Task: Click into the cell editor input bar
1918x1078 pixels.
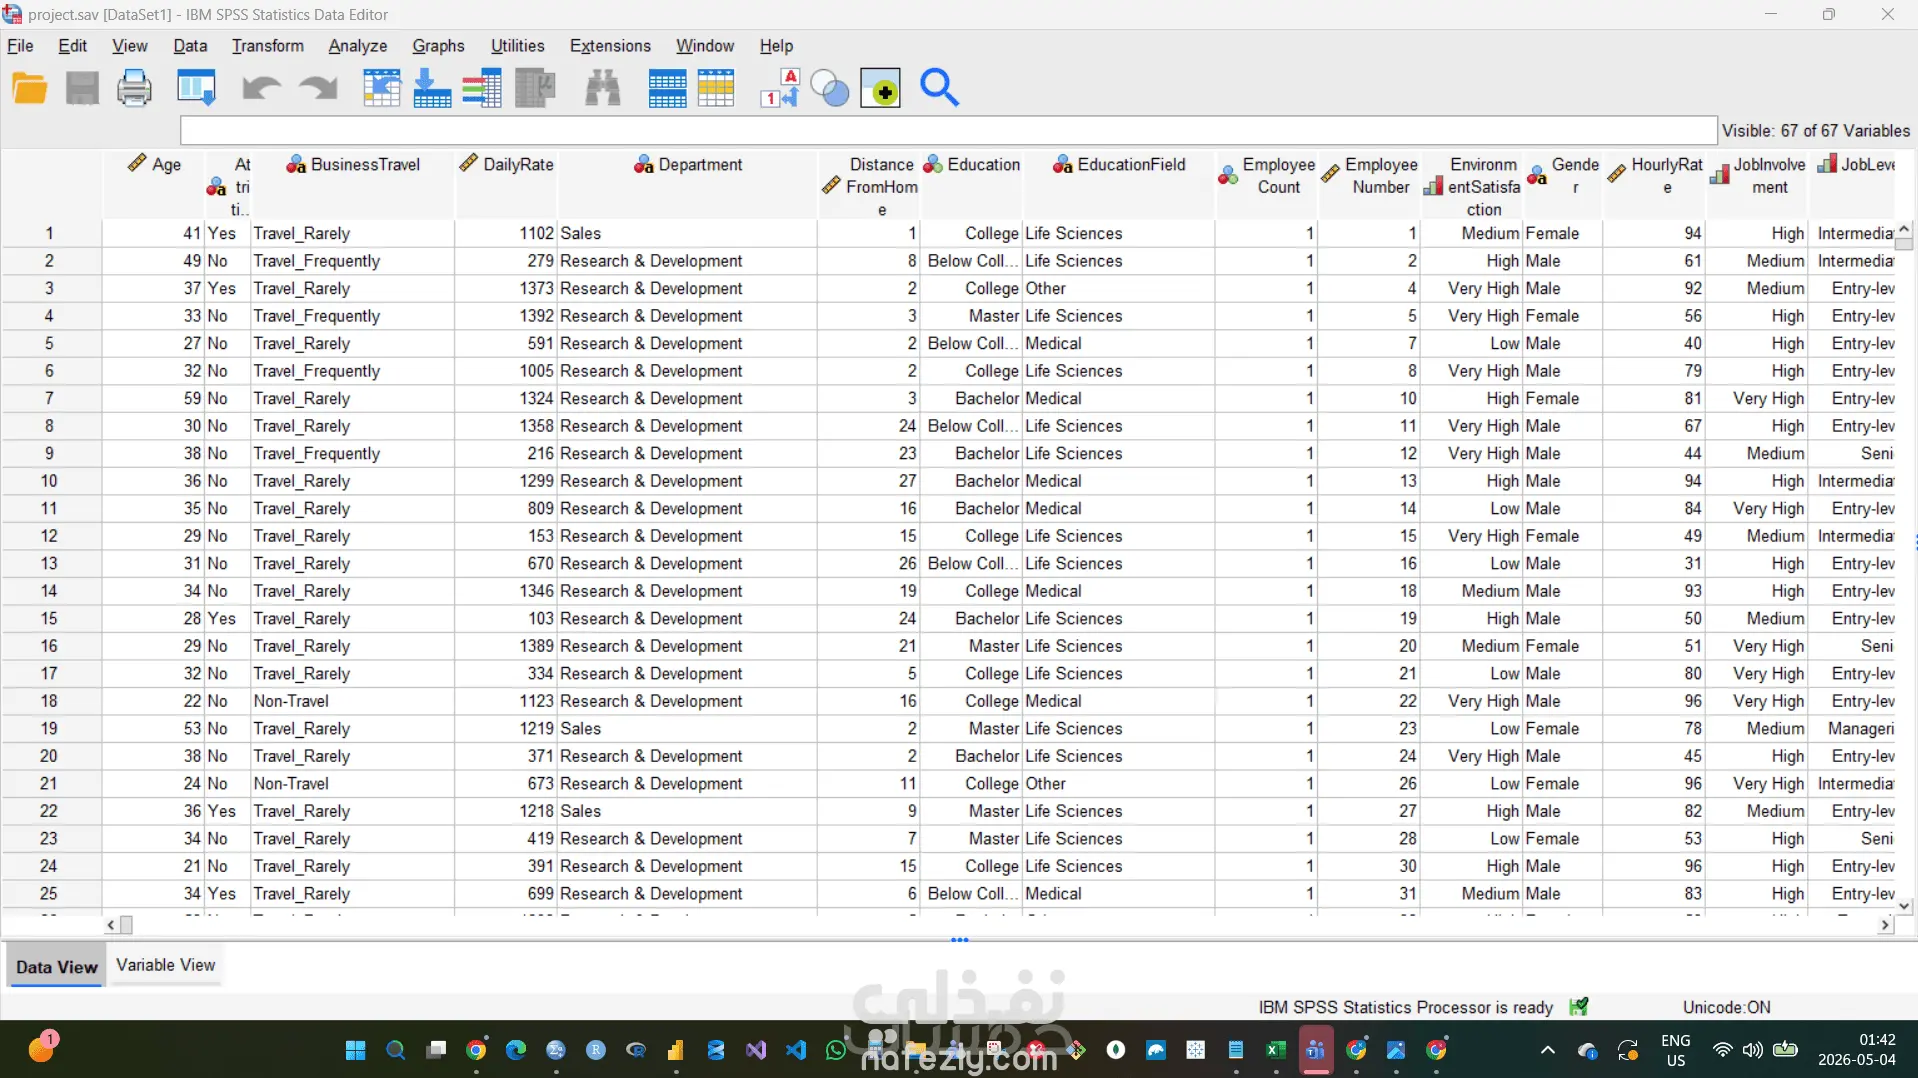Action: coord(948,131)
